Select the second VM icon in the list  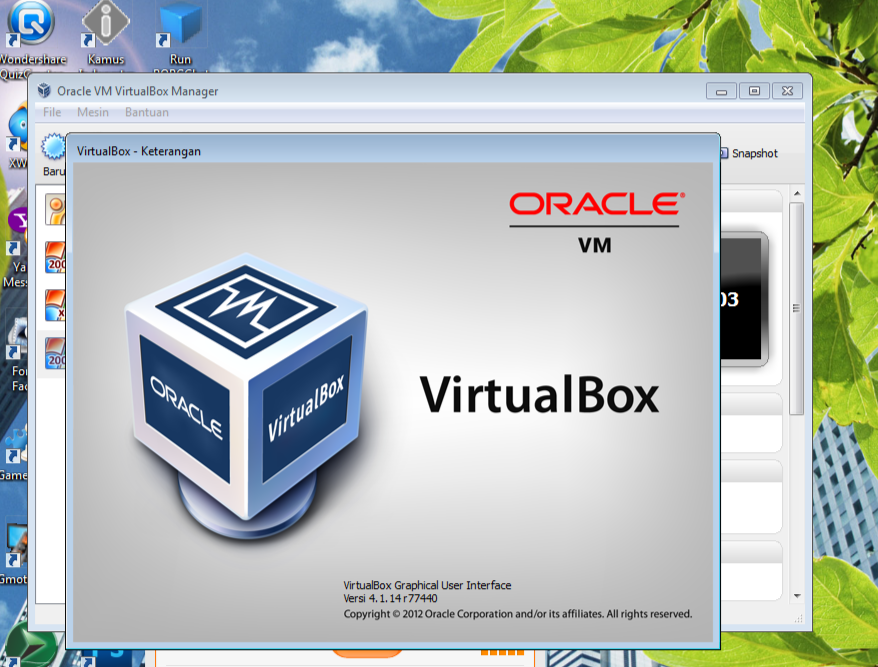click(x=55, y=257)
